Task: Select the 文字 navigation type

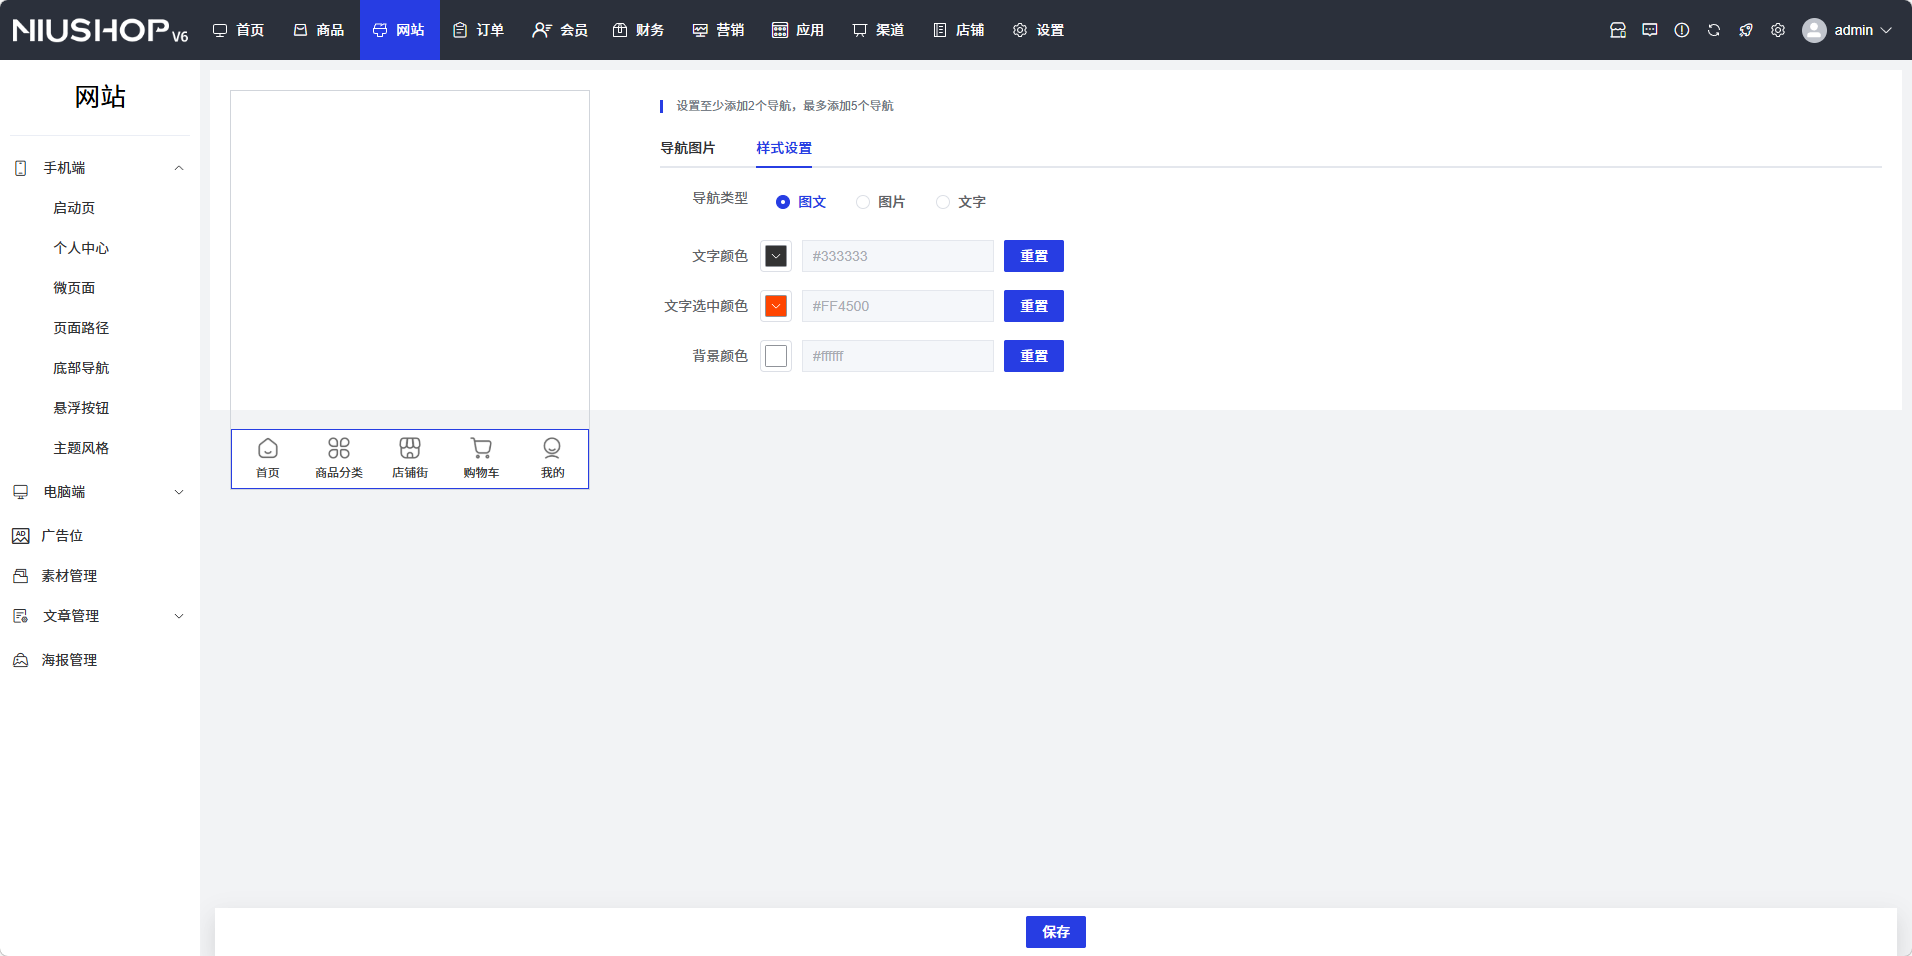Action: 943,202
